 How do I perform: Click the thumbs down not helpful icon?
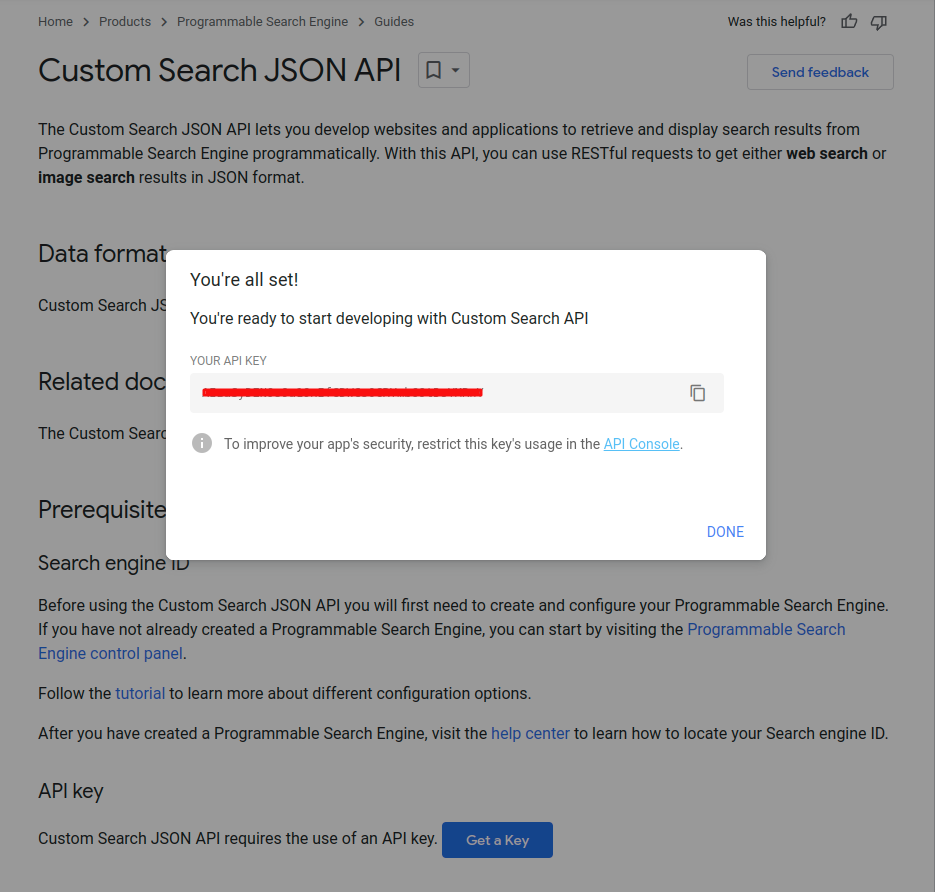point(879,21)
